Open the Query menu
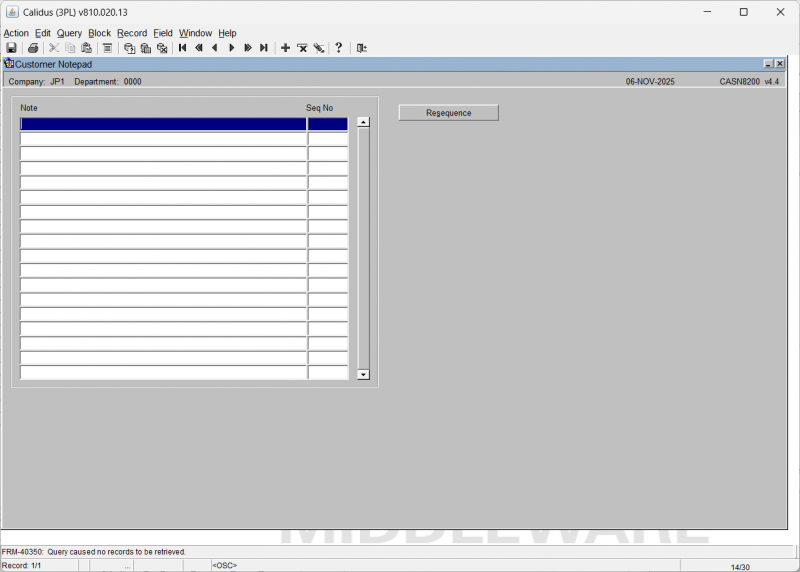The height and width of the screenshot is (572, 800). click(69, 33)
